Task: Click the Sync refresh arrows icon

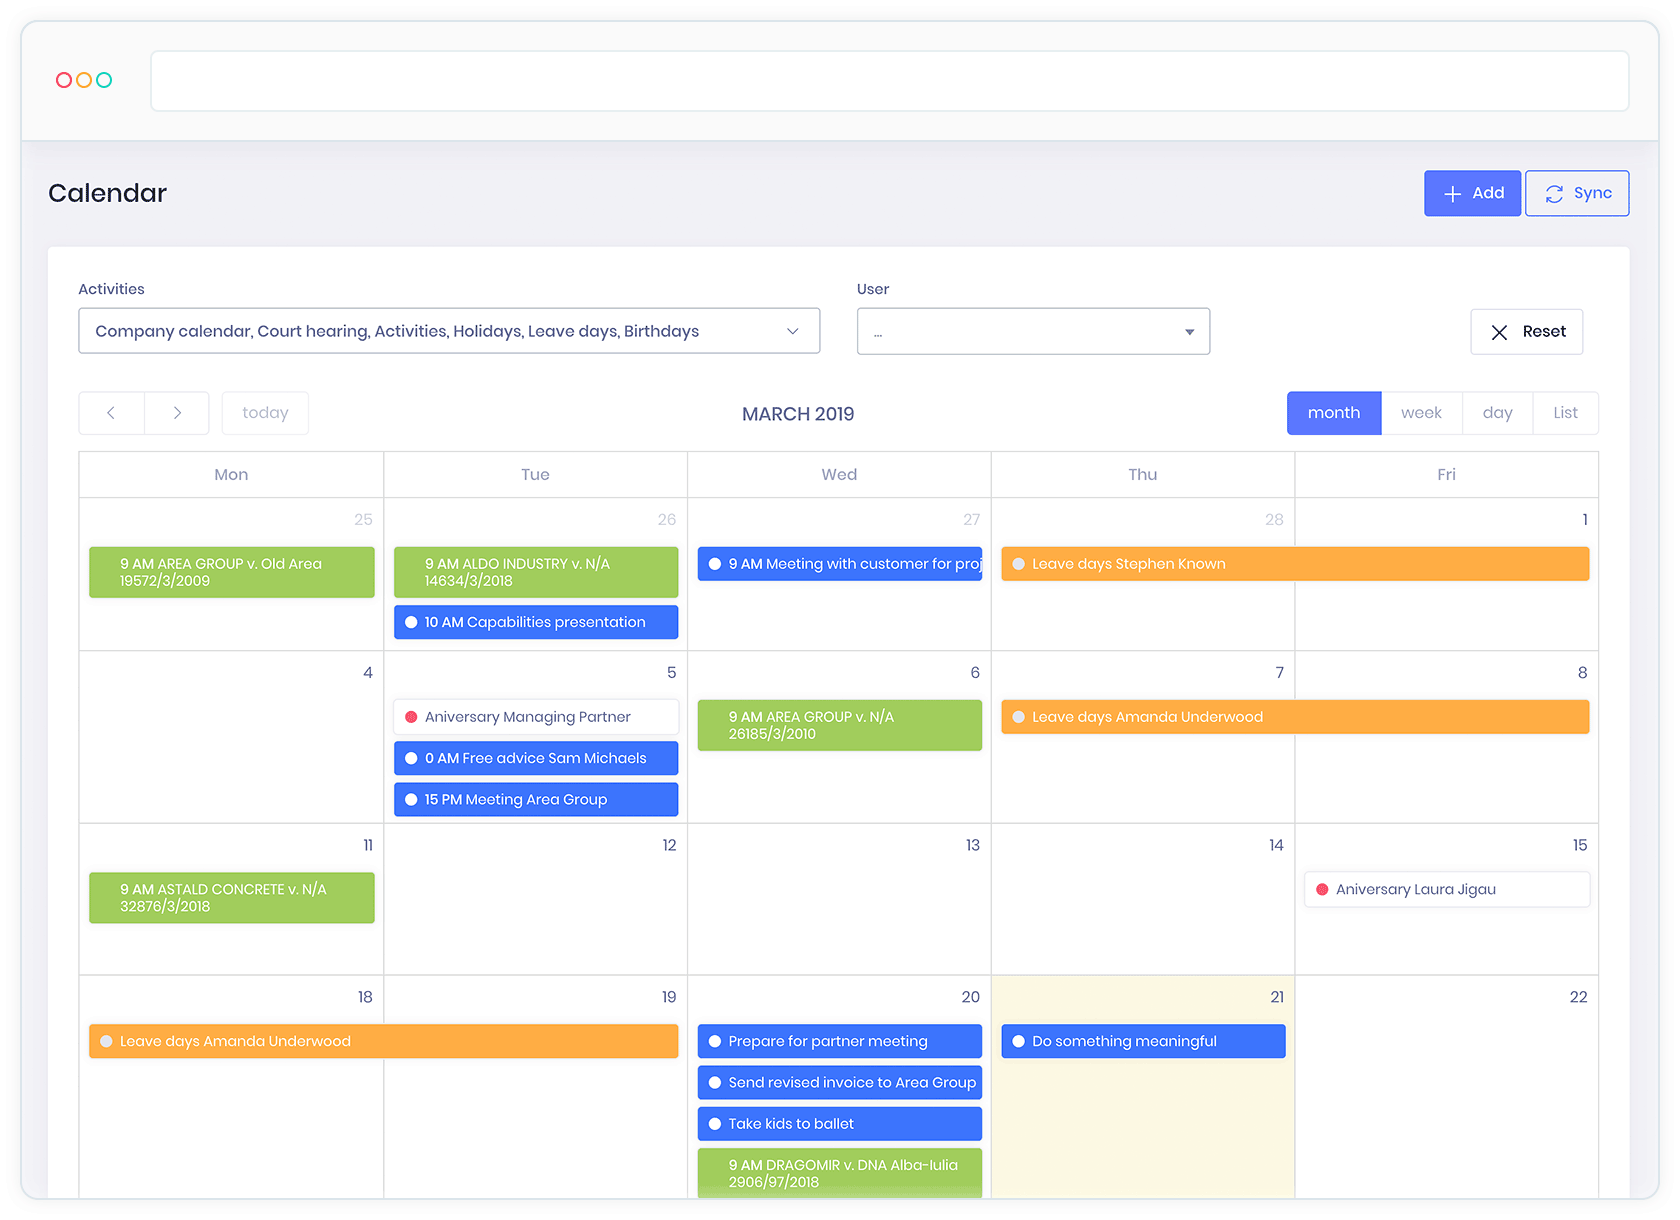Action: [1554, 194]
